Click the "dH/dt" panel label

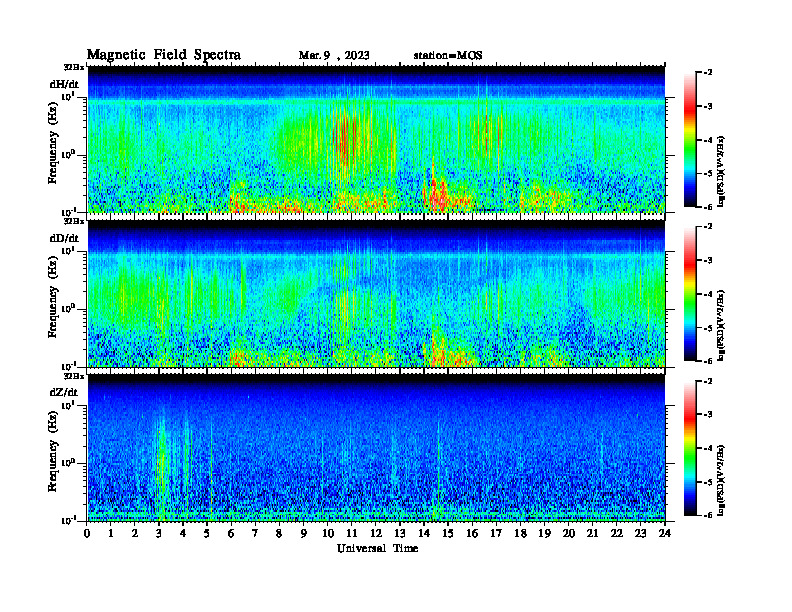point(64,84)
